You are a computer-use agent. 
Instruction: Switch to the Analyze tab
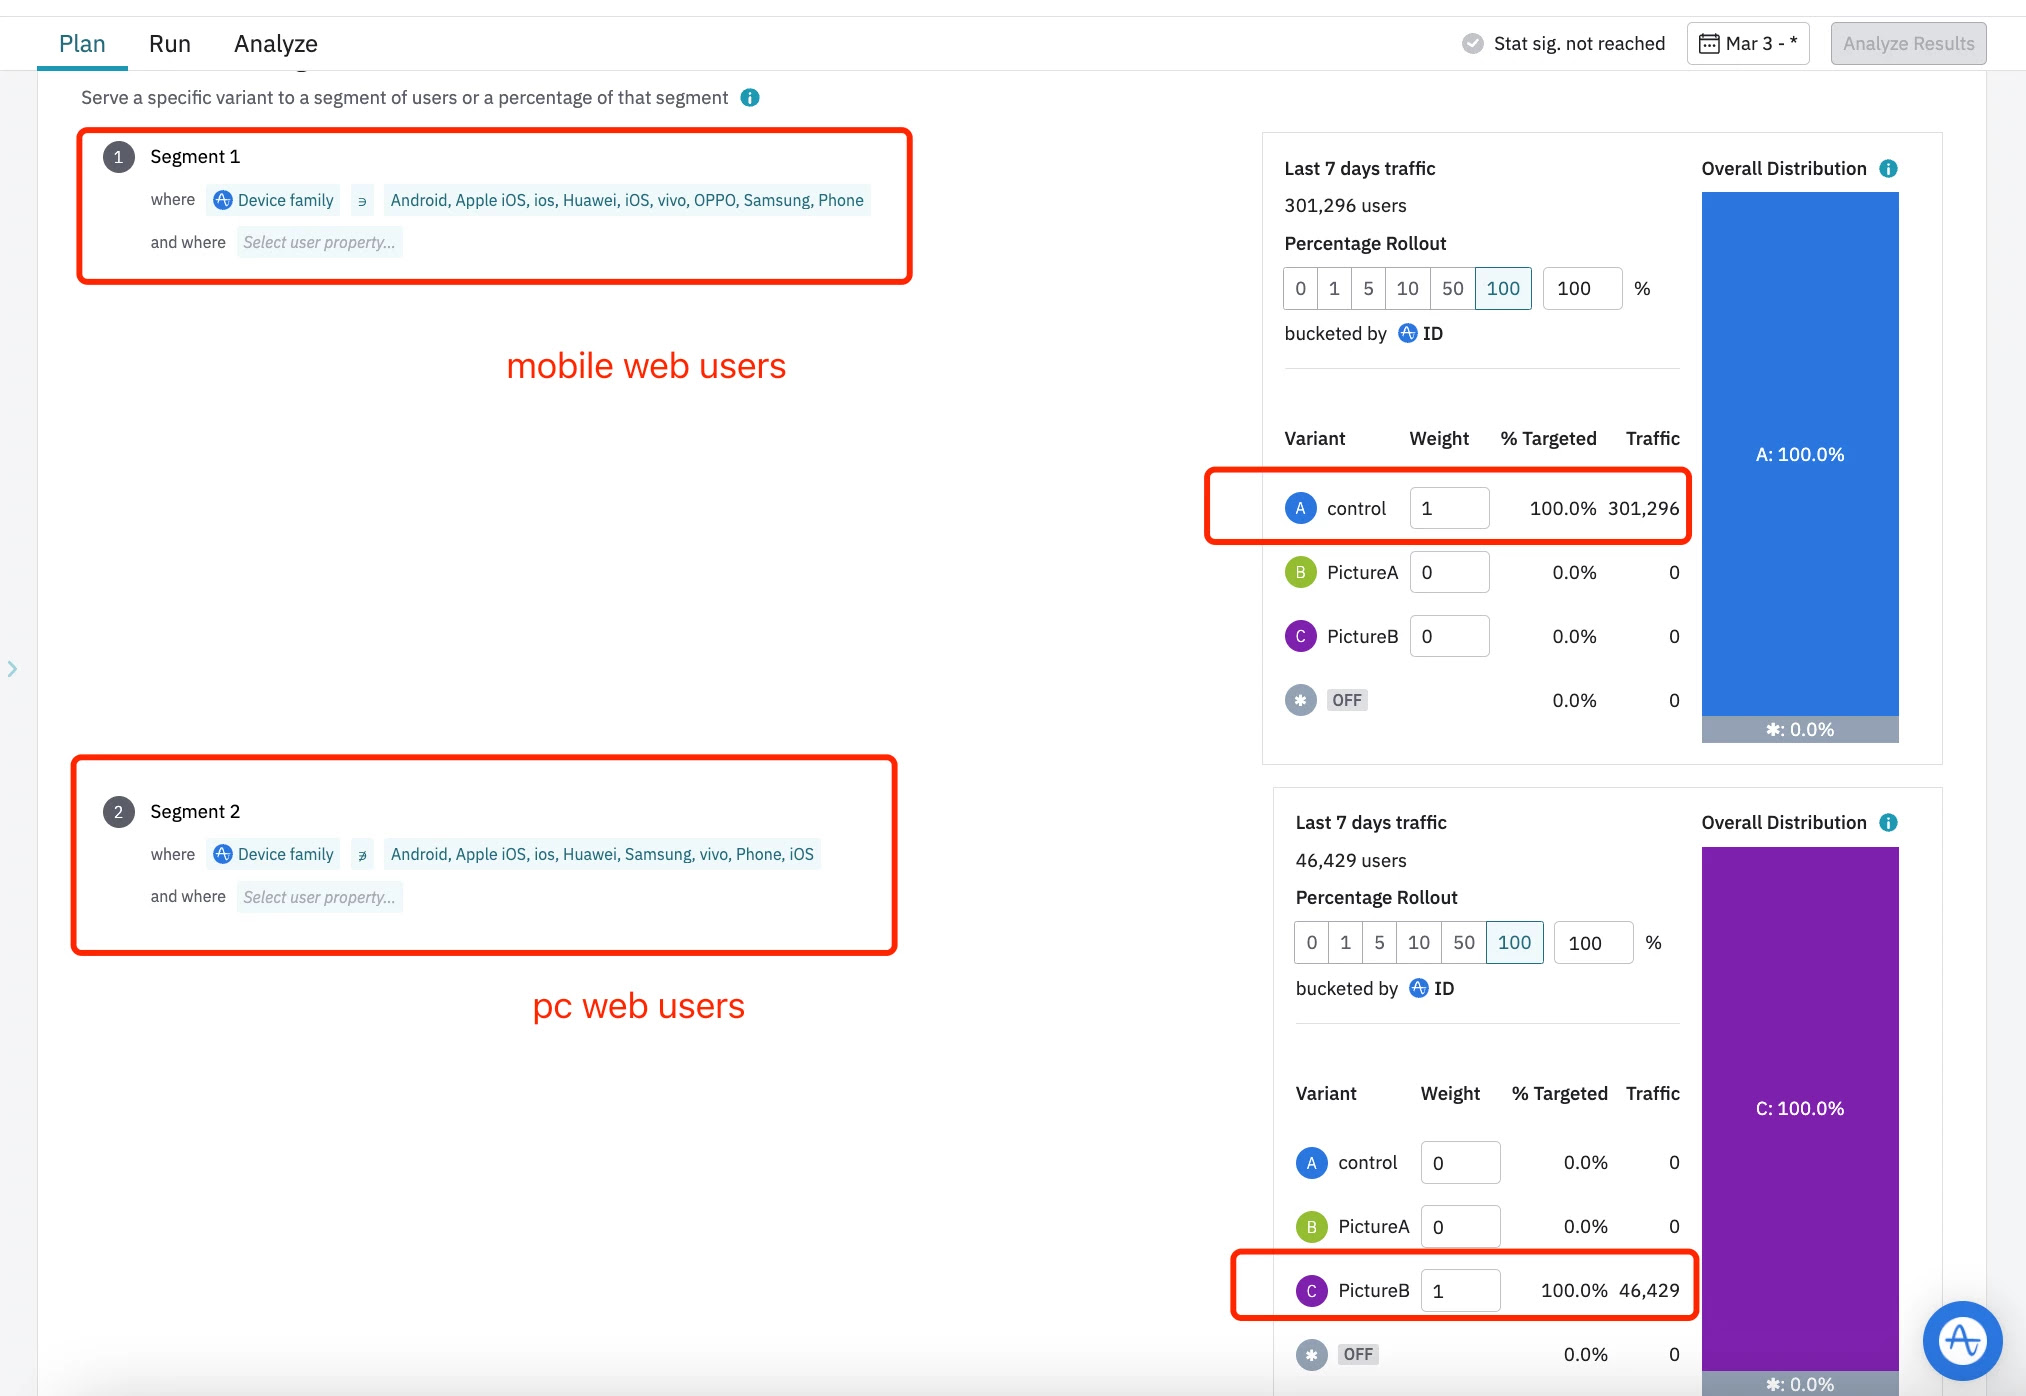[275, 44]
